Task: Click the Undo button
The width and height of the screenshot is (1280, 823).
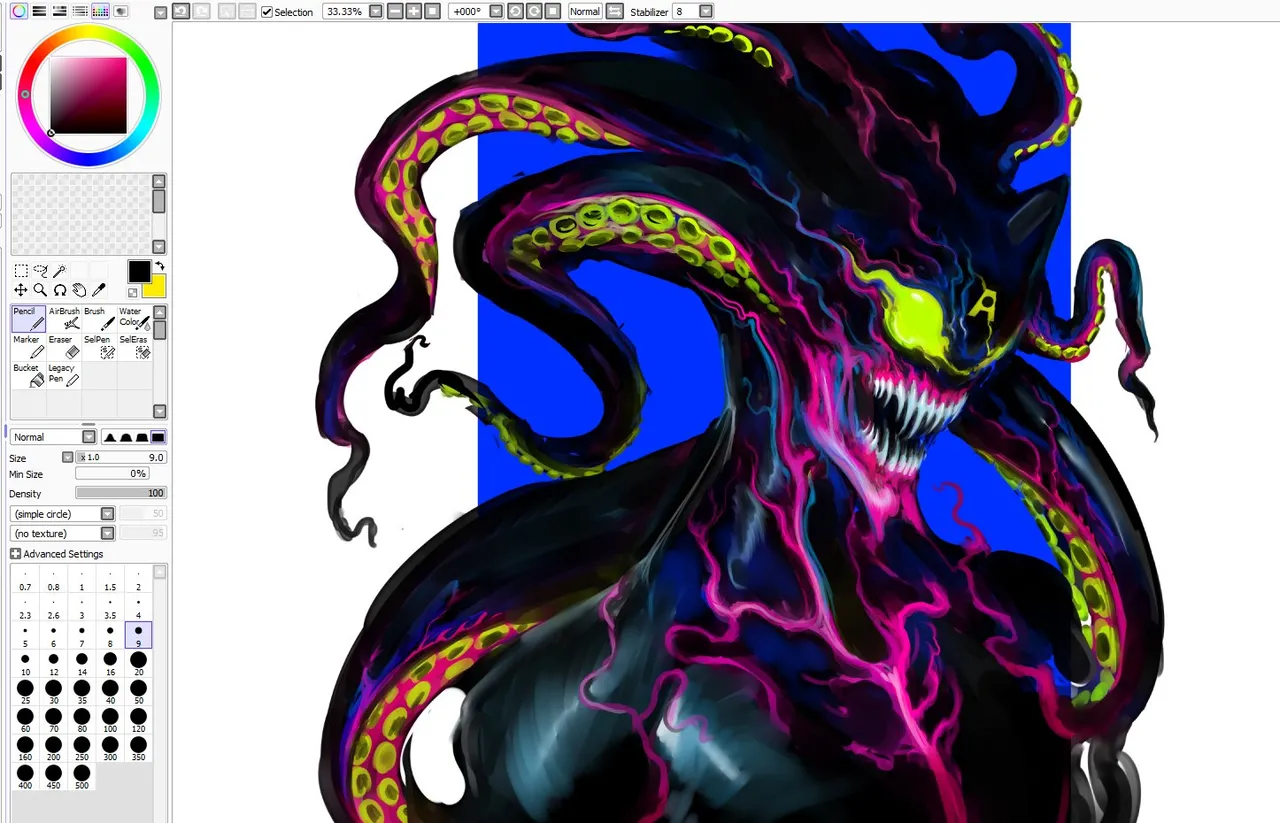Action: pyautogui.click(x=180, y=11)
